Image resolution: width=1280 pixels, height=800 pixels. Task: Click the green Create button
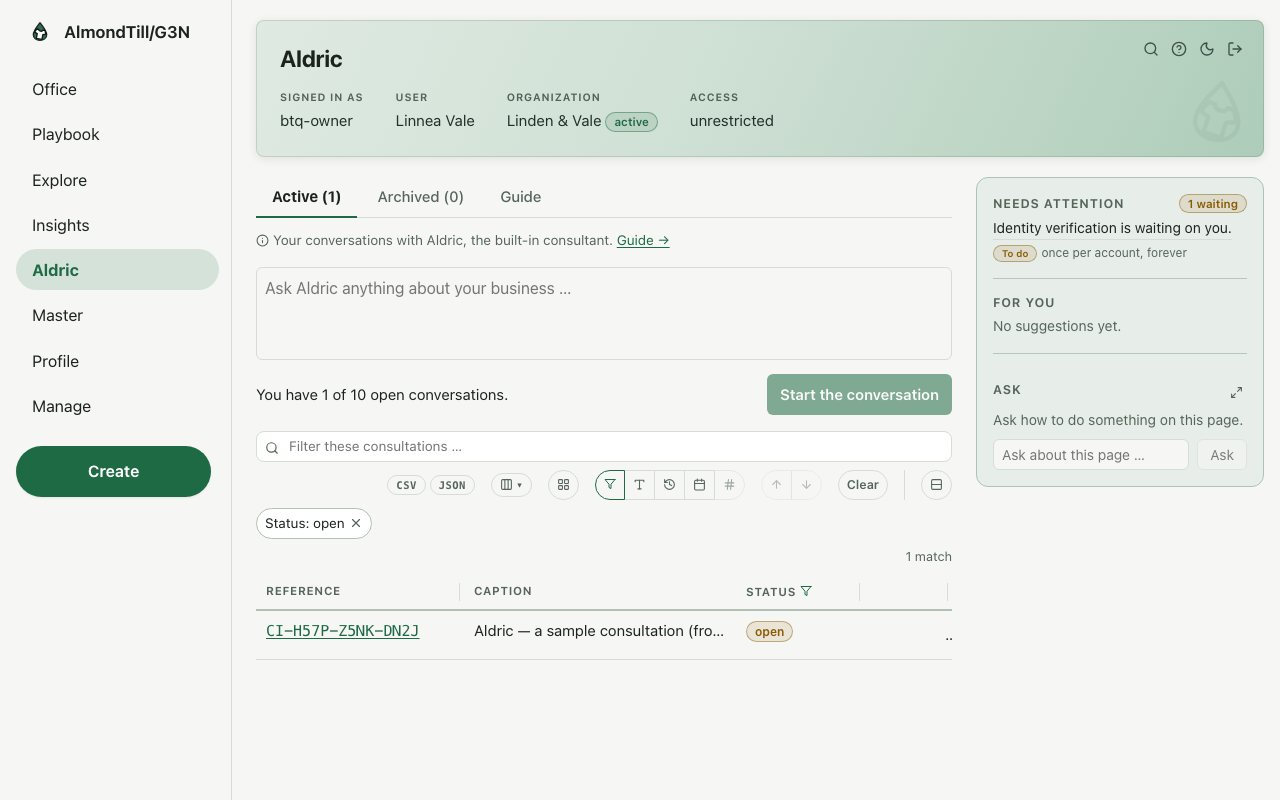pyautogui.click(x=113, y=471)
